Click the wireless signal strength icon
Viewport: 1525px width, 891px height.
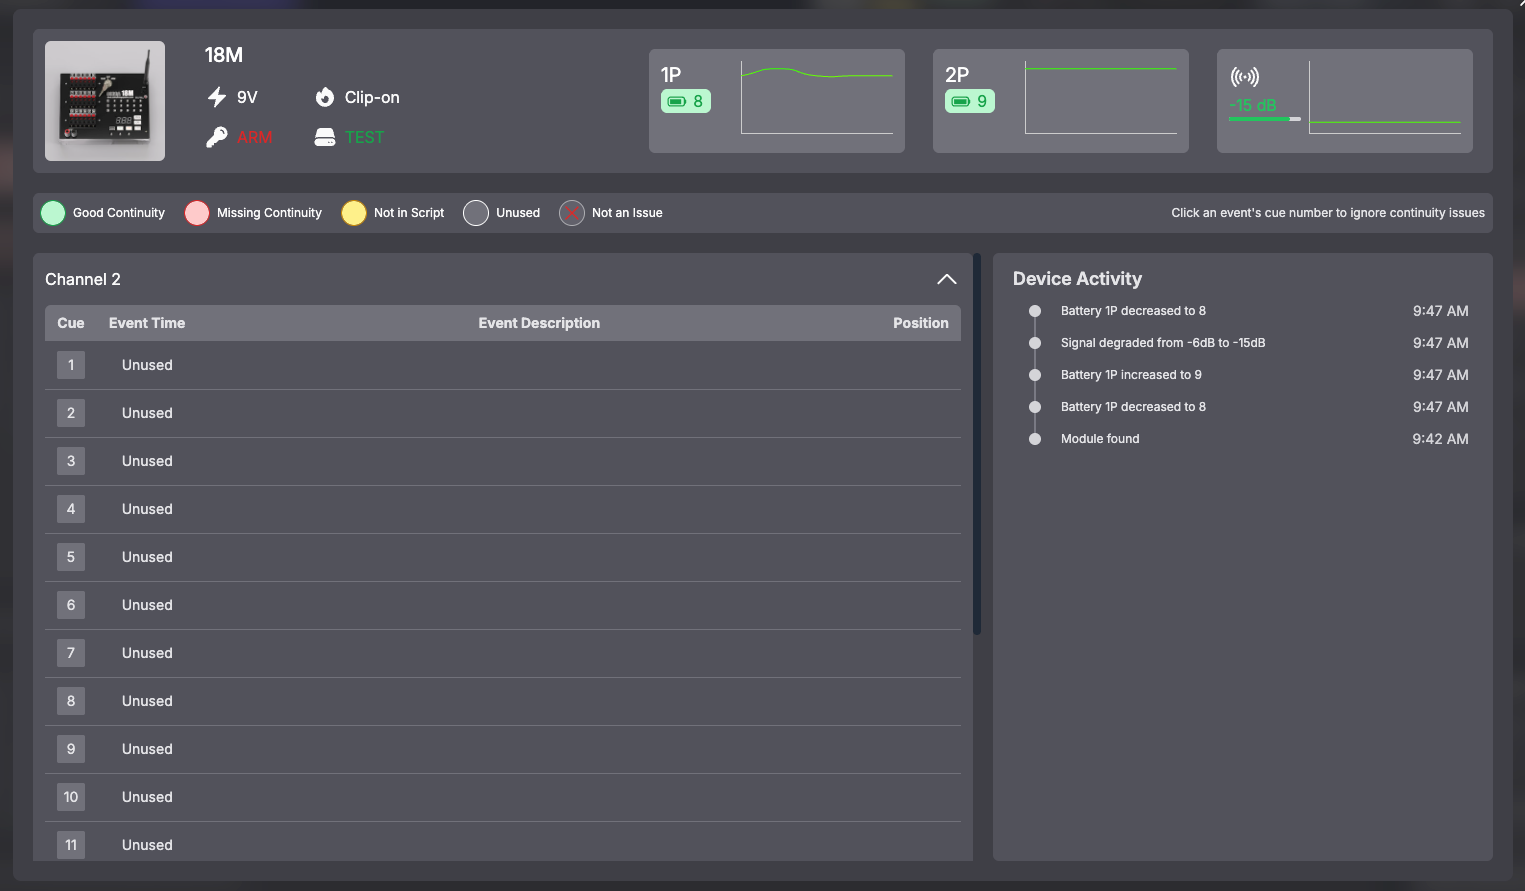click(x=1244, y=77)
